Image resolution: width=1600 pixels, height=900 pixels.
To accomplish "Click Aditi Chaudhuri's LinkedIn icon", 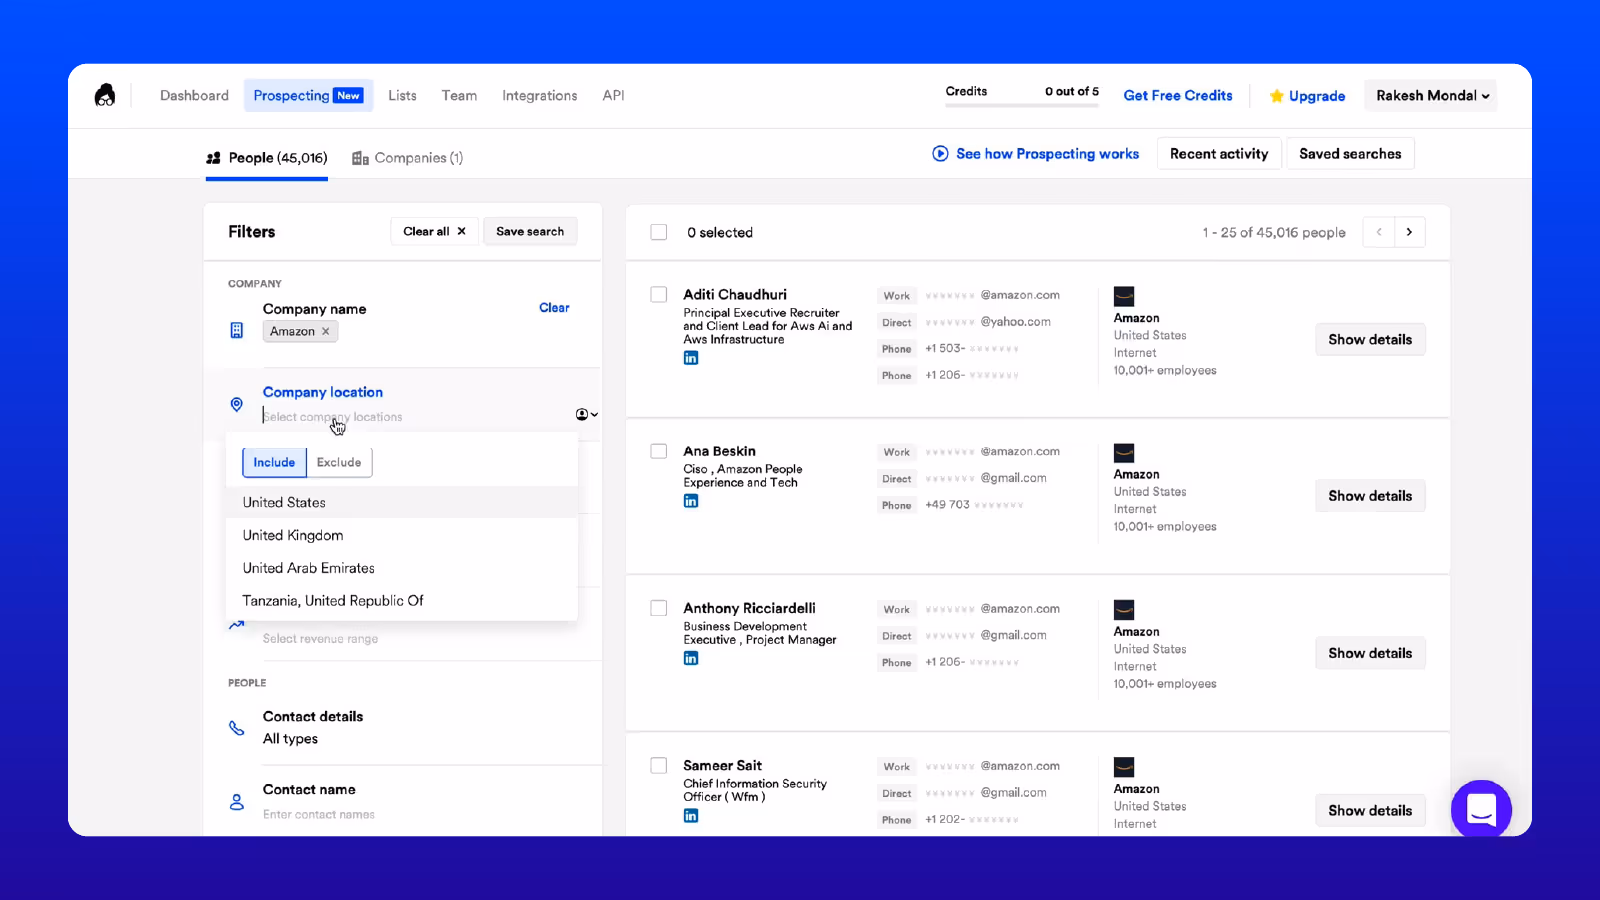I will (691, 358).
